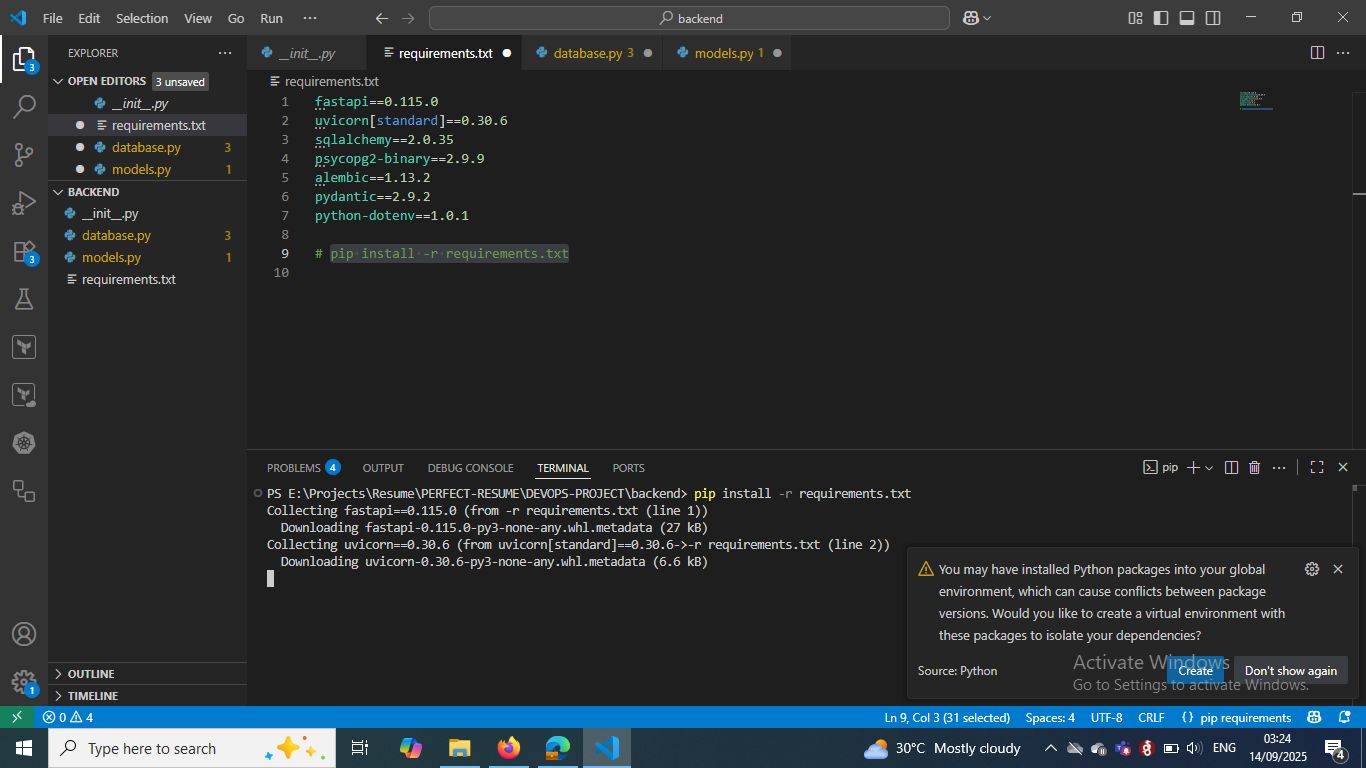Open the Selection menu
Viewport: 1366px width, 768px height.
142,18
